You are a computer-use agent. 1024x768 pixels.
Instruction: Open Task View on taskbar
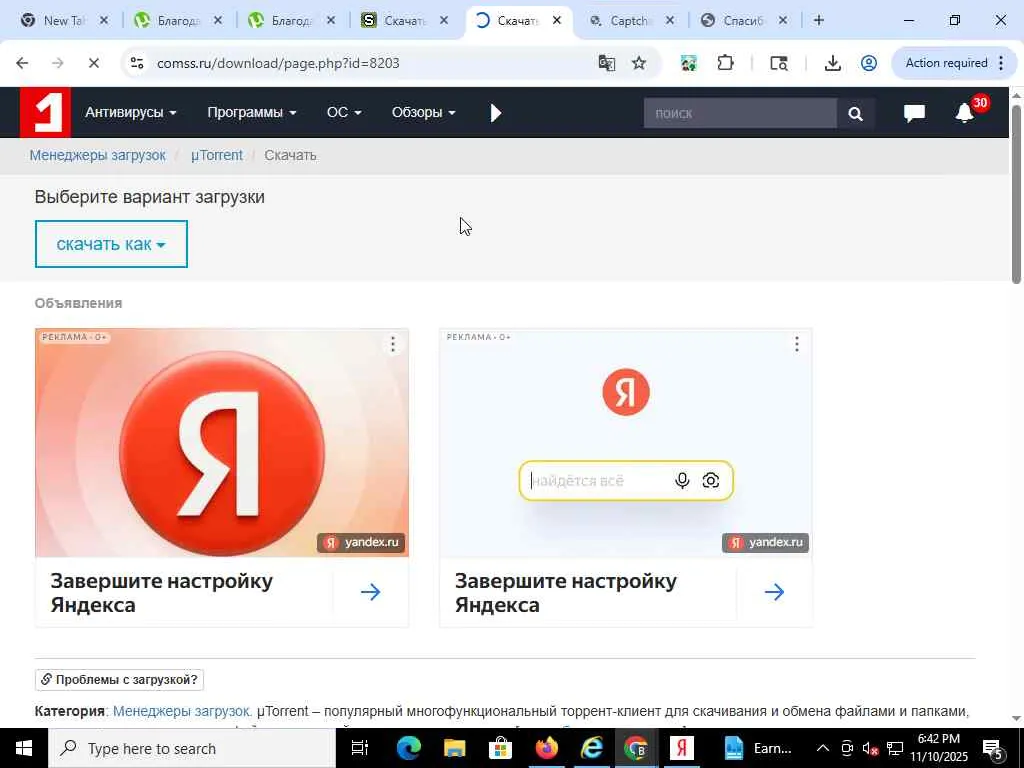[x=360, y=748]
